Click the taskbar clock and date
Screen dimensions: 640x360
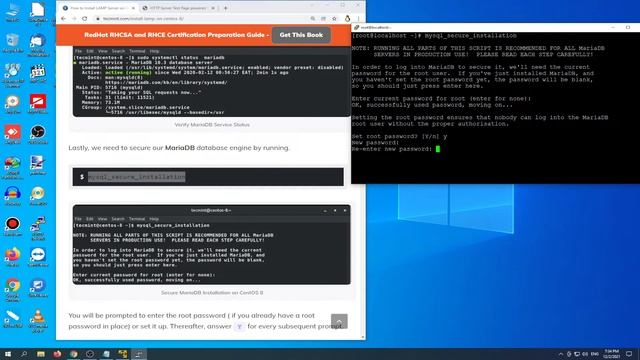[x=611, y=354]
